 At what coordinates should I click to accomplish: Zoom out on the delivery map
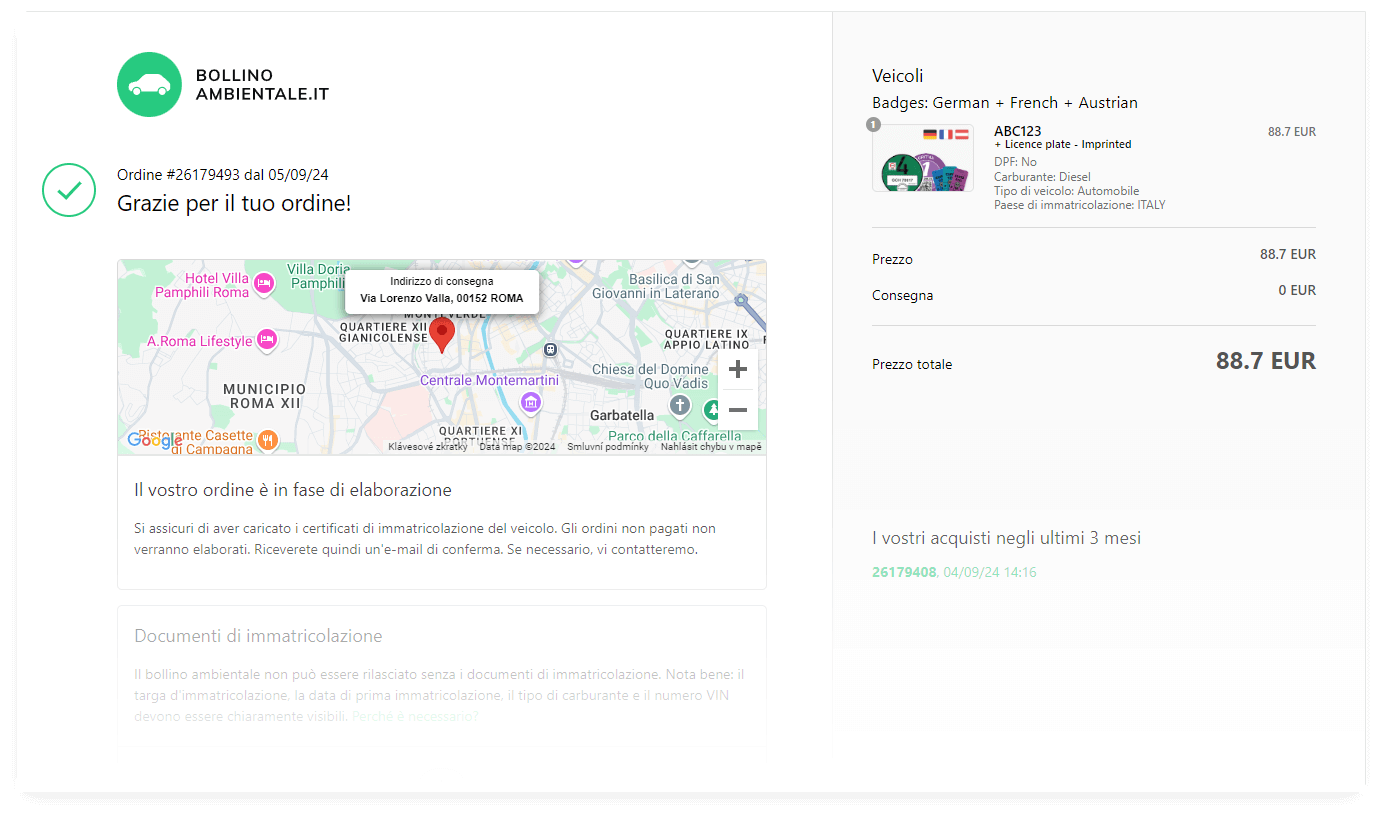pyautogui.click(x=738, y=410)
